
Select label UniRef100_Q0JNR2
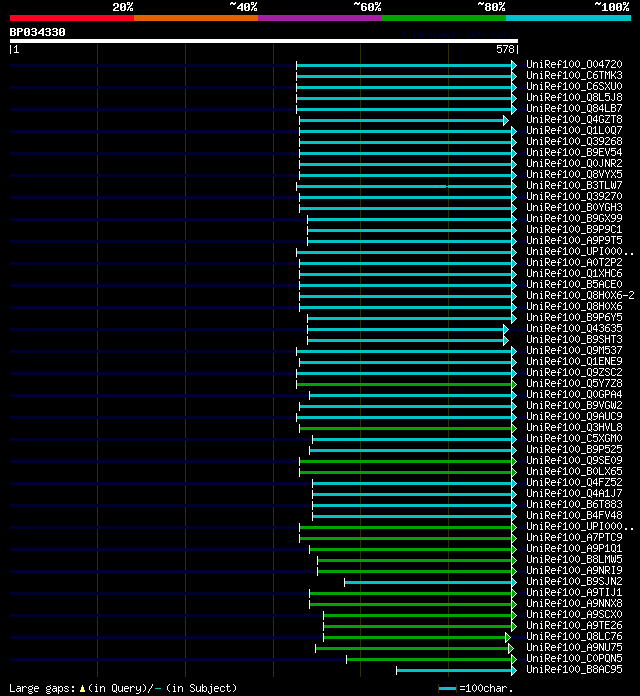click(574, 163)
